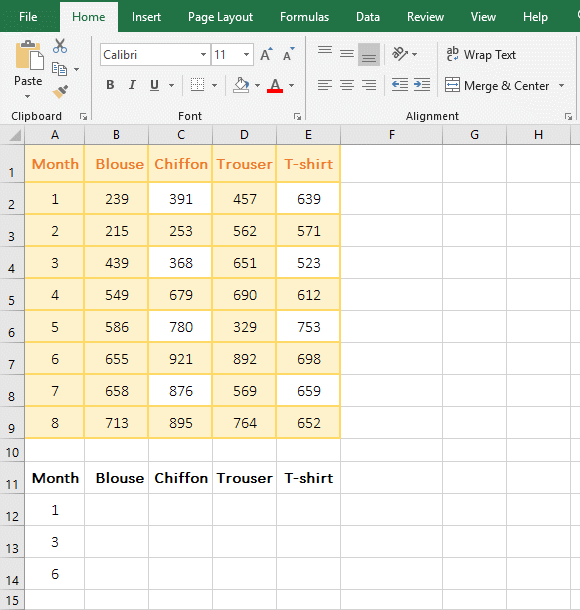Switch to the Insert tab
The image size is (580, 610).
146,17
